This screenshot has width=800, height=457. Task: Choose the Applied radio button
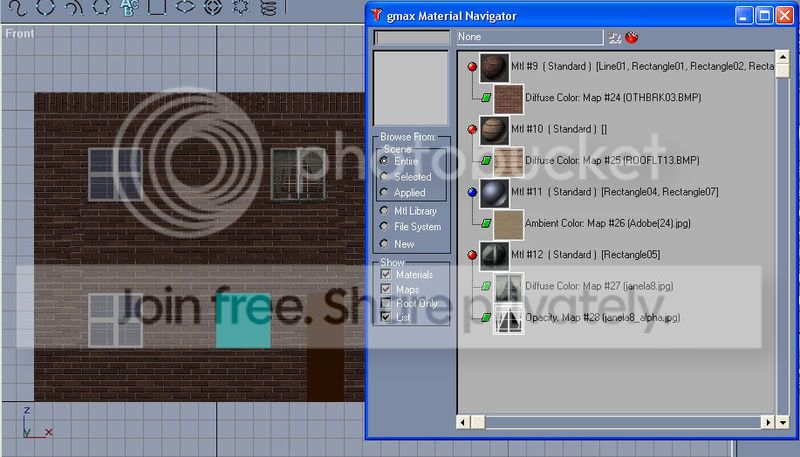point(384,192)
